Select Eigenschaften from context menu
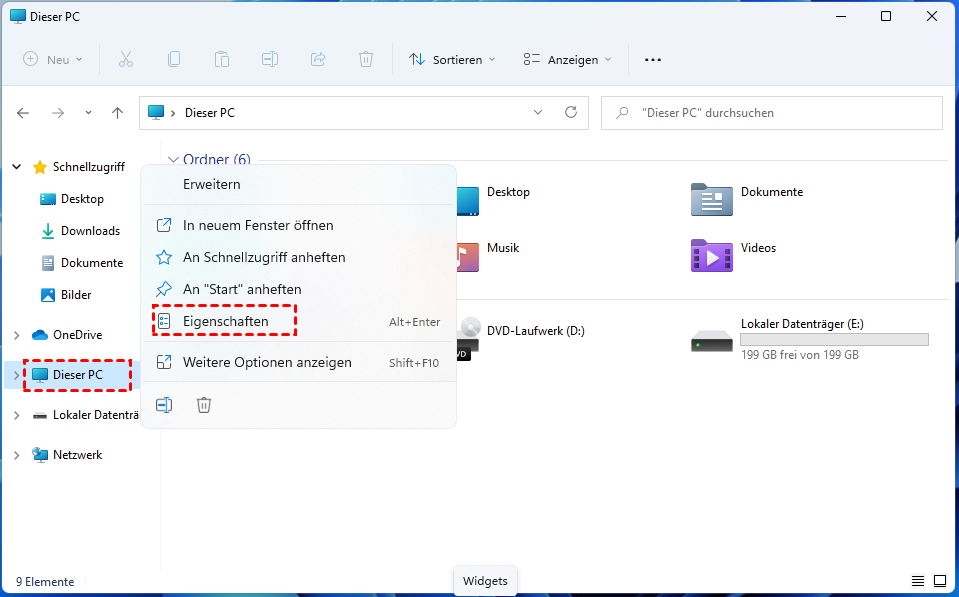Screen dimensions: 959x597 (225, 322)
